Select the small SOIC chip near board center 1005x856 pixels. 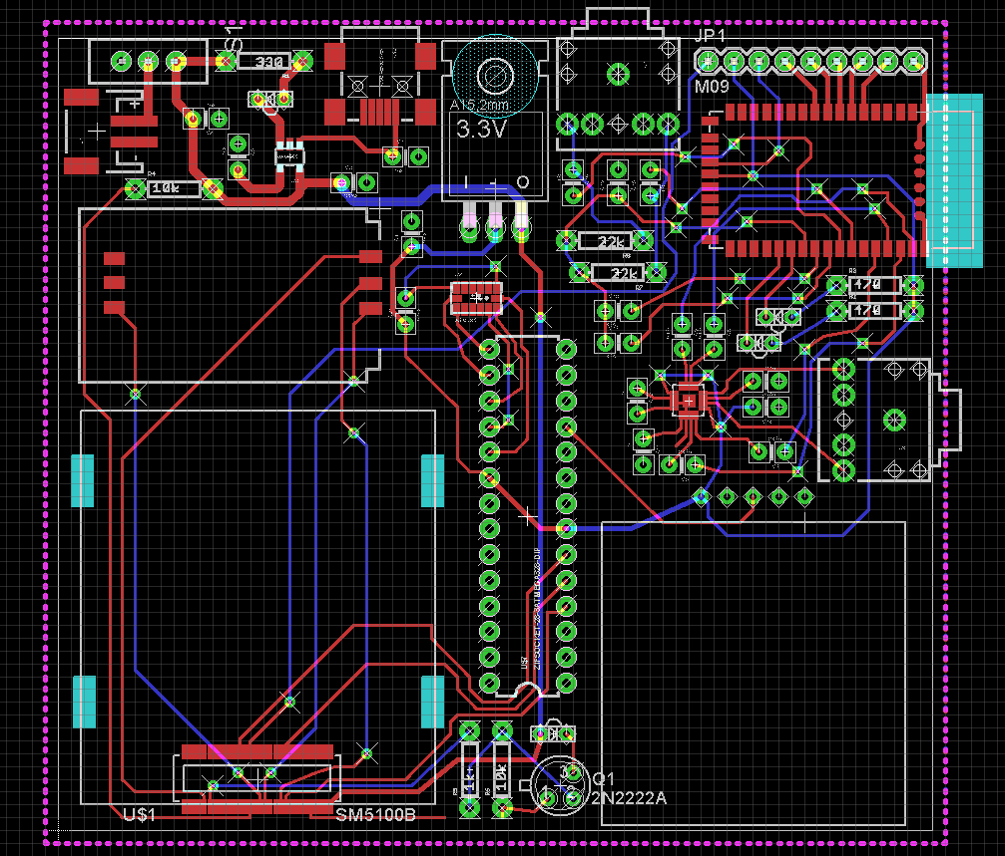click(x=477, y=298)
